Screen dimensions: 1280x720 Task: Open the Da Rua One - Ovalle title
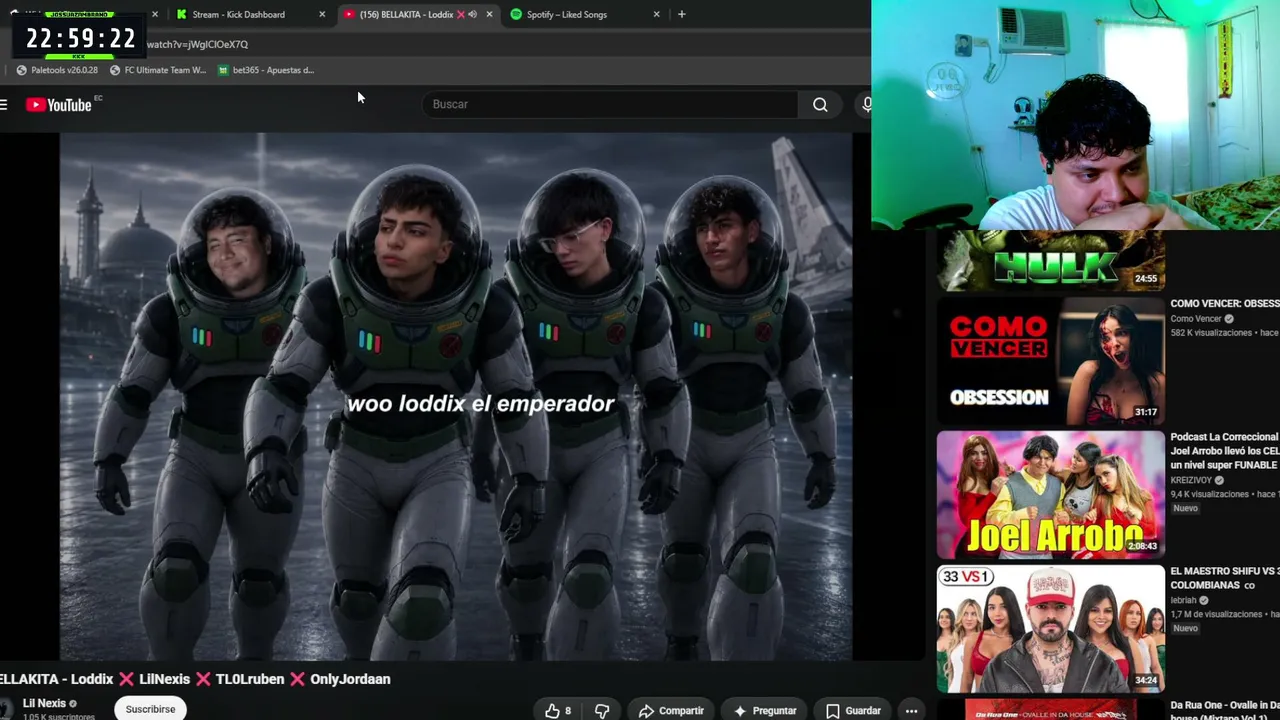pos(1225,711)
